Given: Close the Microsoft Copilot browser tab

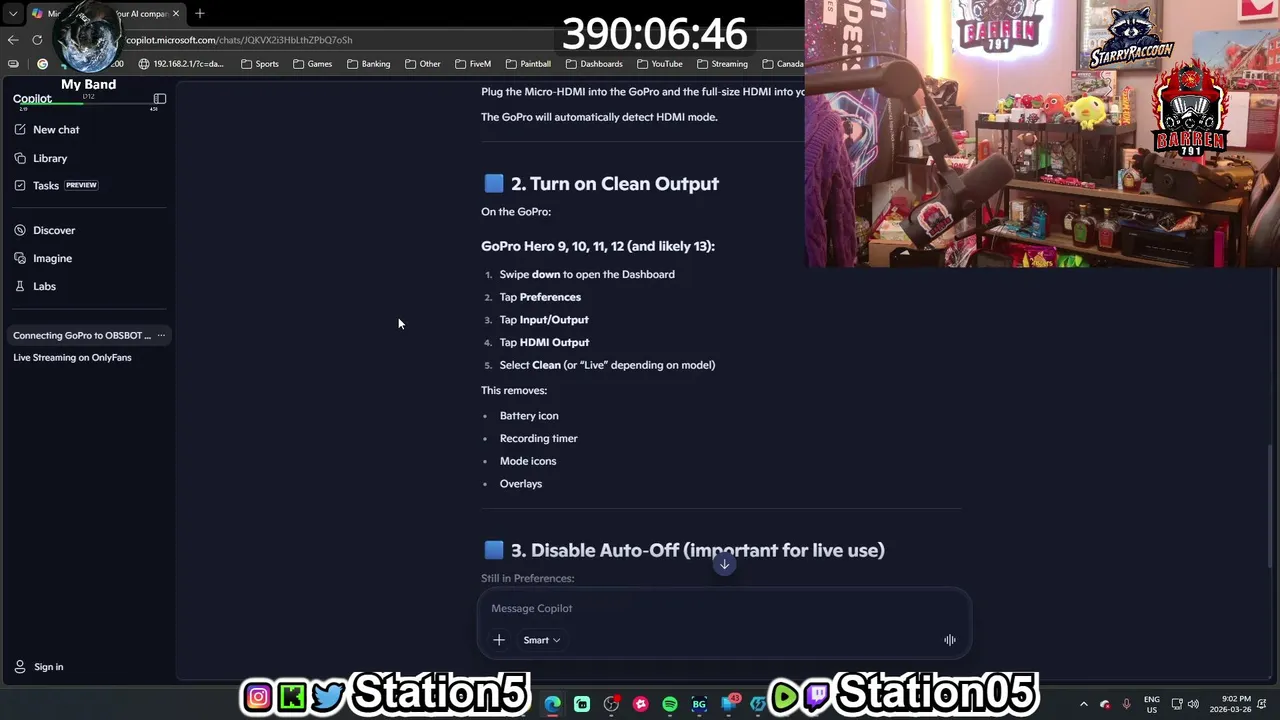Looking at the screenshot, I should (x=176, y=14).
